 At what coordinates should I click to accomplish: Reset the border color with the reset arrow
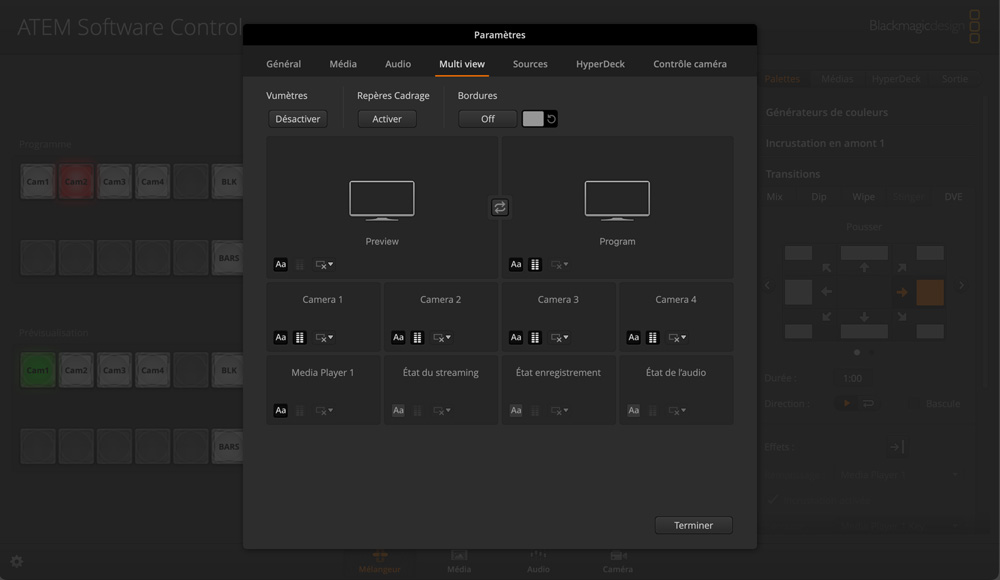551,119
